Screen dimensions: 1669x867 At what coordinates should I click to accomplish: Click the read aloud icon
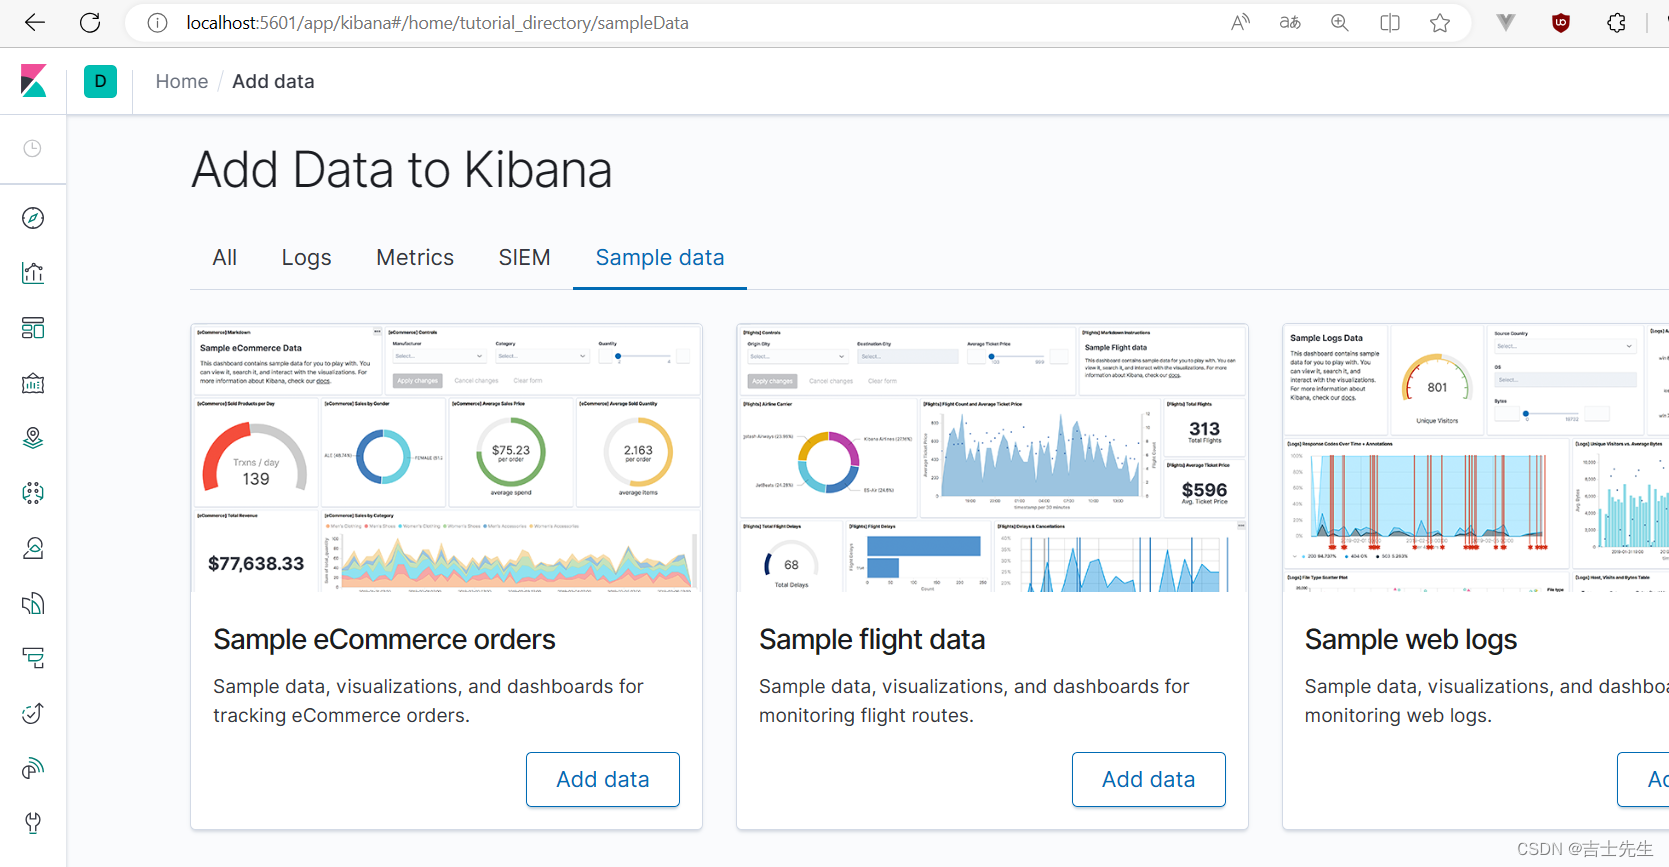(x=1240, y=22)
